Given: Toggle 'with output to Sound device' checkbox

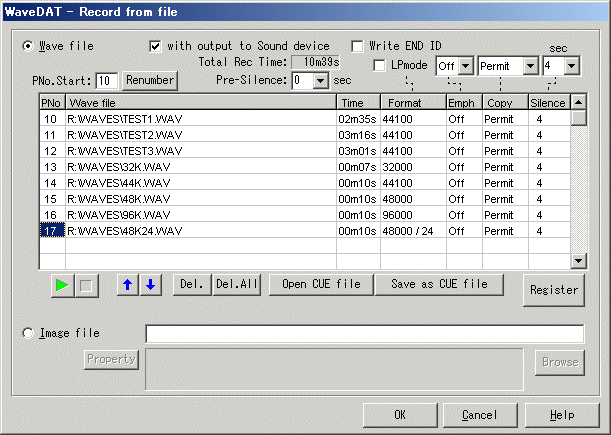Looking at the screenshot, I should 155,46.
